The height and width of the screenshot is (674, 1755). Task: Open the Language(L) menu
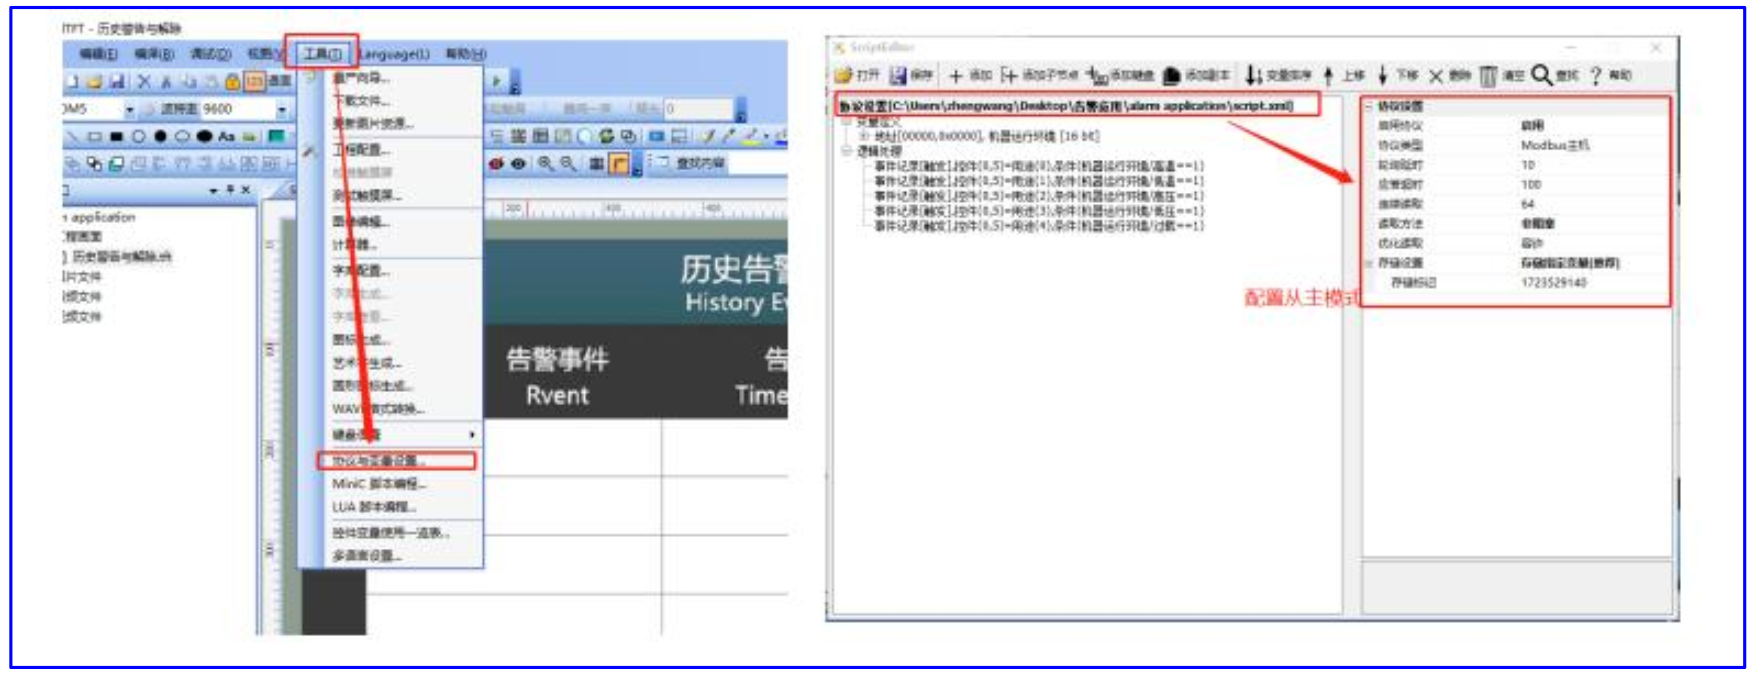click(394, 53)
